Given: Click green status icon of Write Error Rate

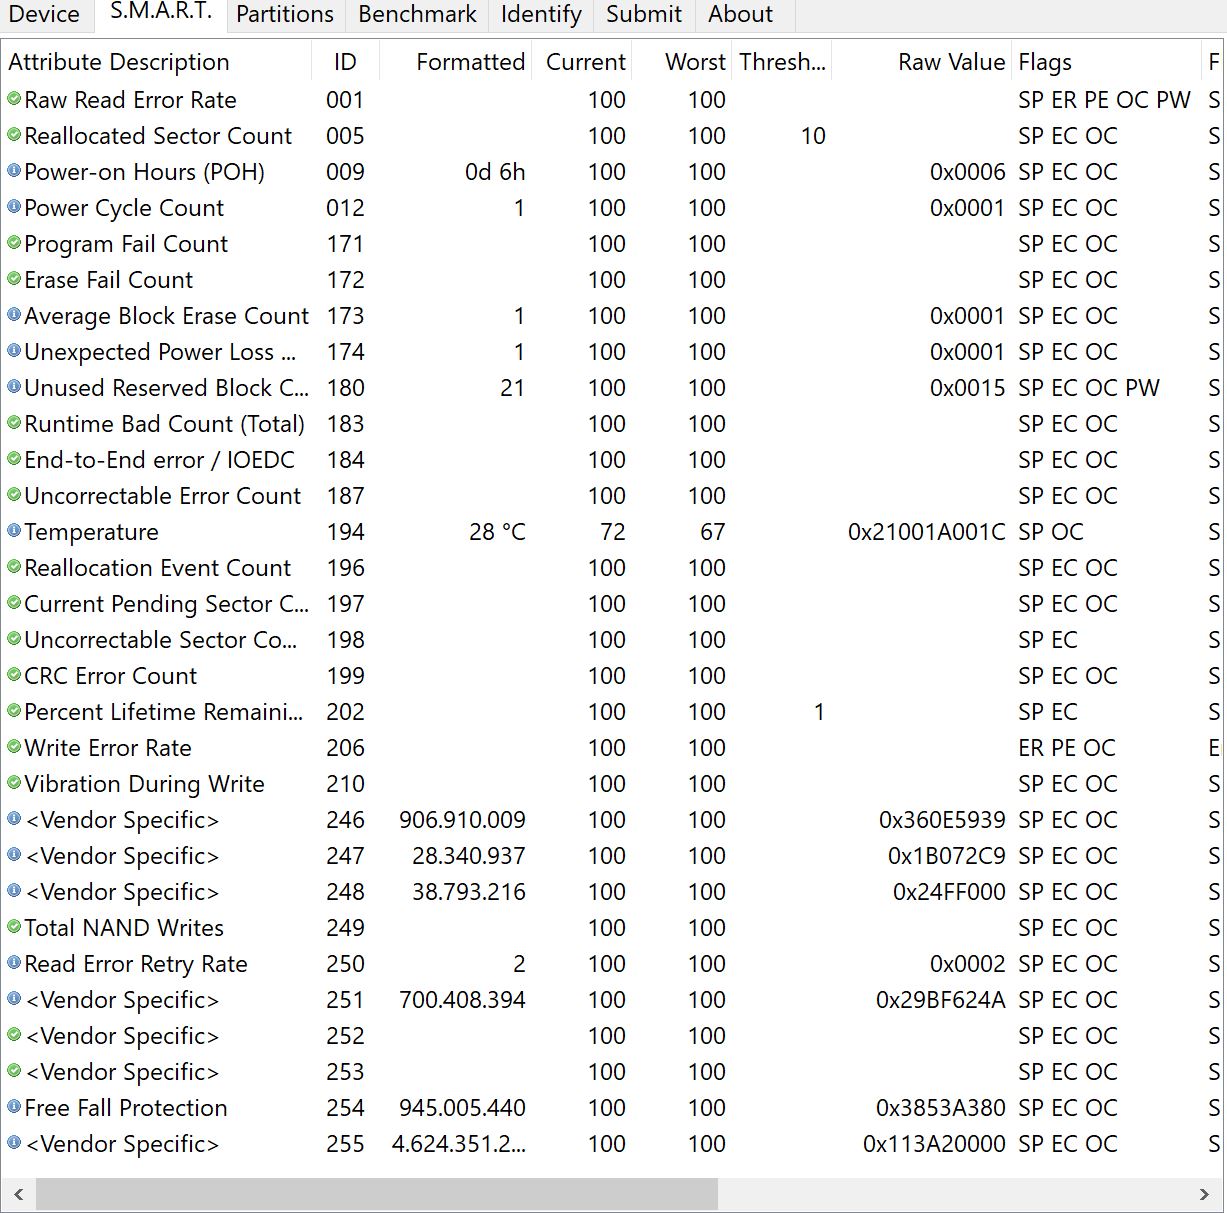Looking at the screenshot, I should pyautogui.click(x=14, y=747).
